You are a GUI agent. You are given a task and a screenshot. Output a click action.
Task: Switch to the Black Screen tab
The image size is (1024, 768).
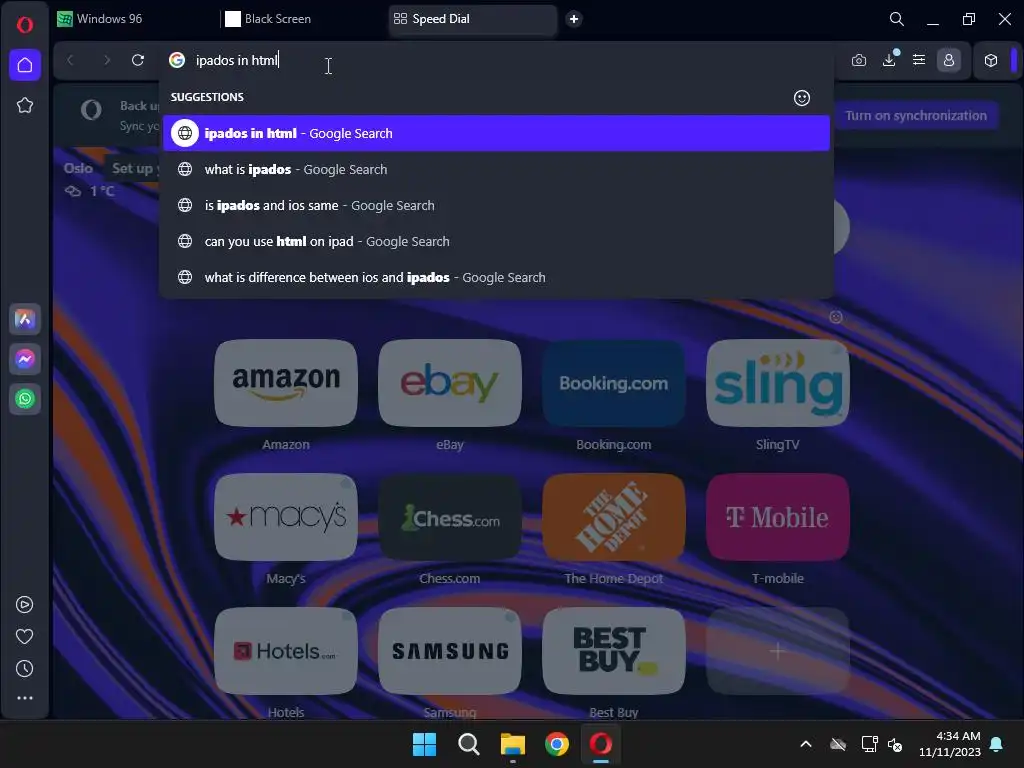pyautogui.click(x=302, y=19)
